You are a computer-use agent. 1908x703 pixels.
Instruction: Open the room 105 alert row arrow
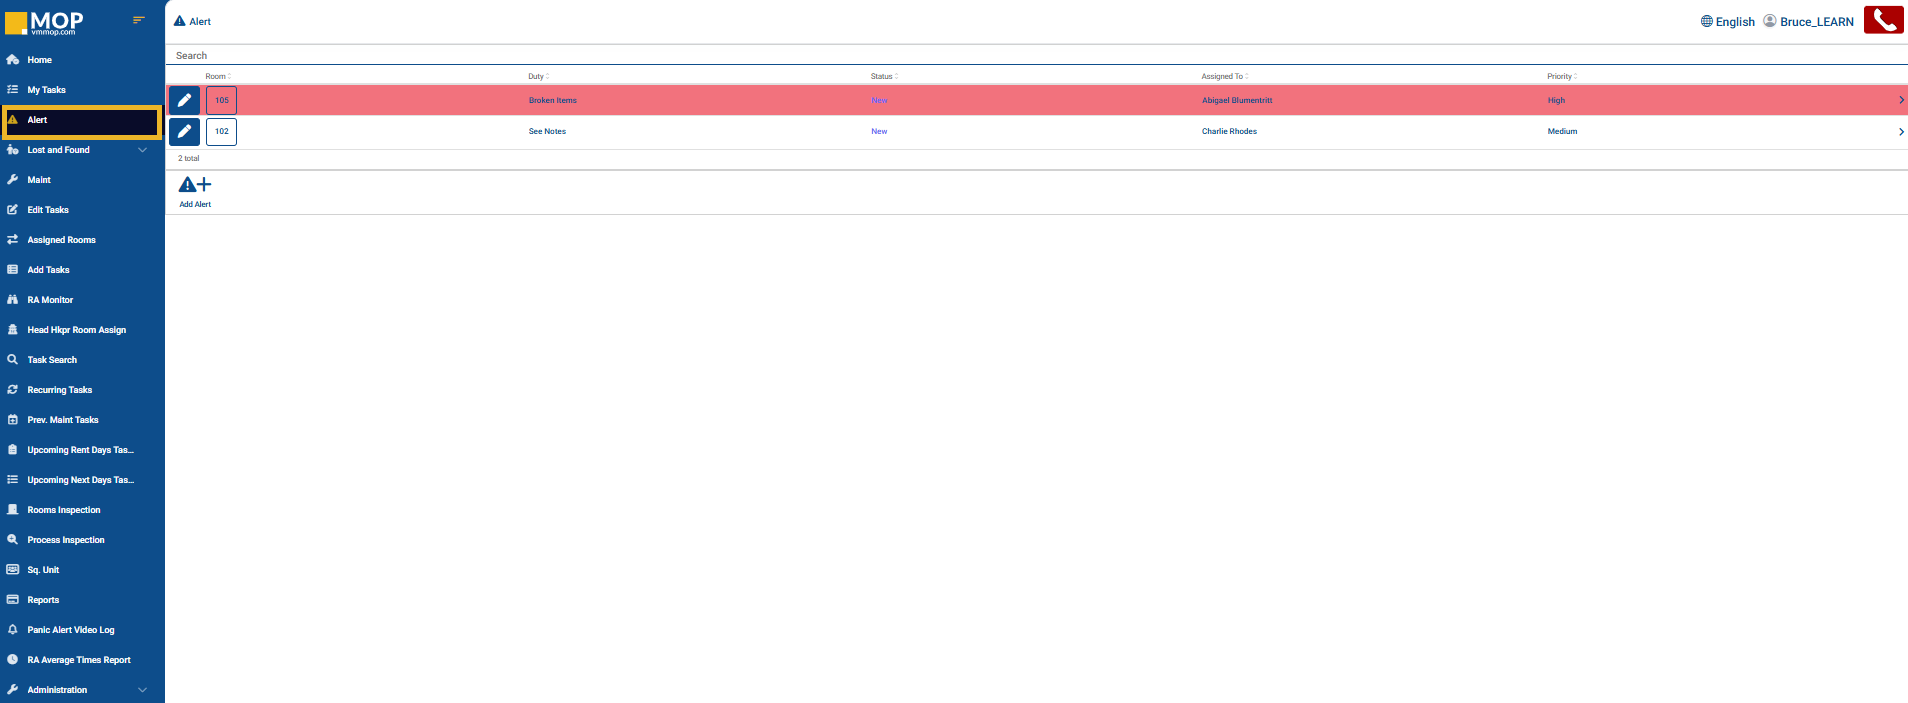coord(1900,100)
